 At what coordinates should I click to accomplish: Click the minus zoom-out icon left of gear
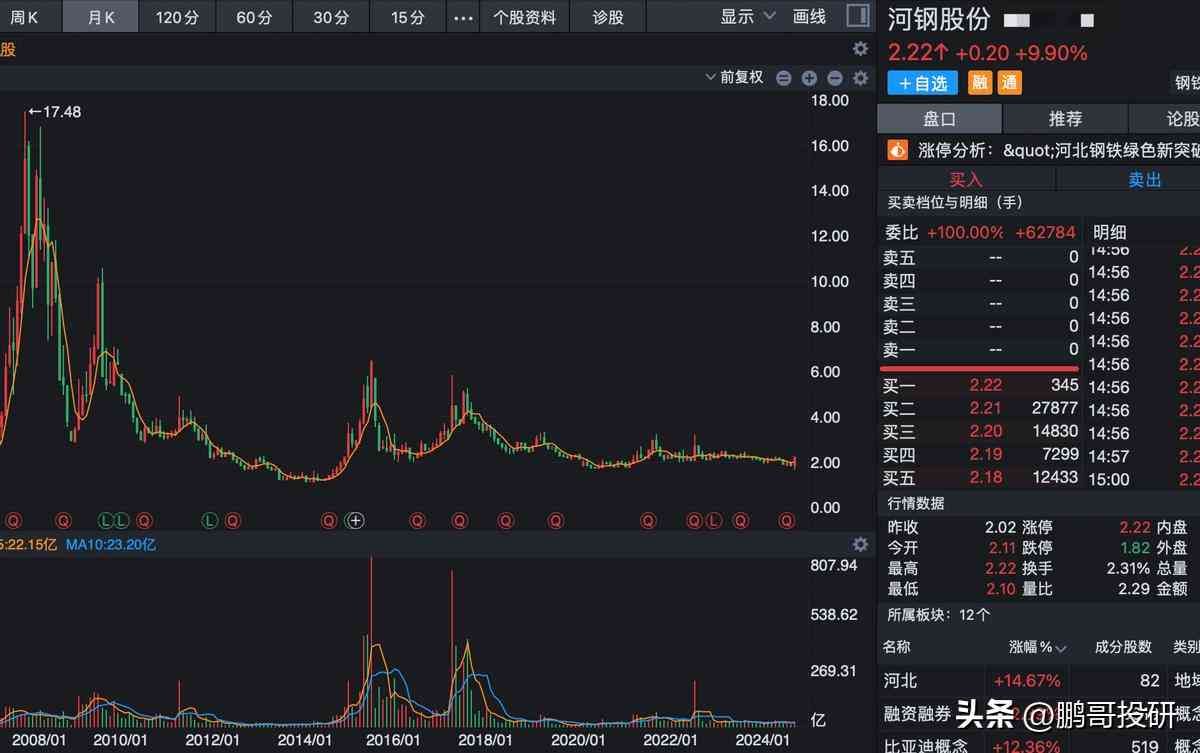(x=834, y=78)
